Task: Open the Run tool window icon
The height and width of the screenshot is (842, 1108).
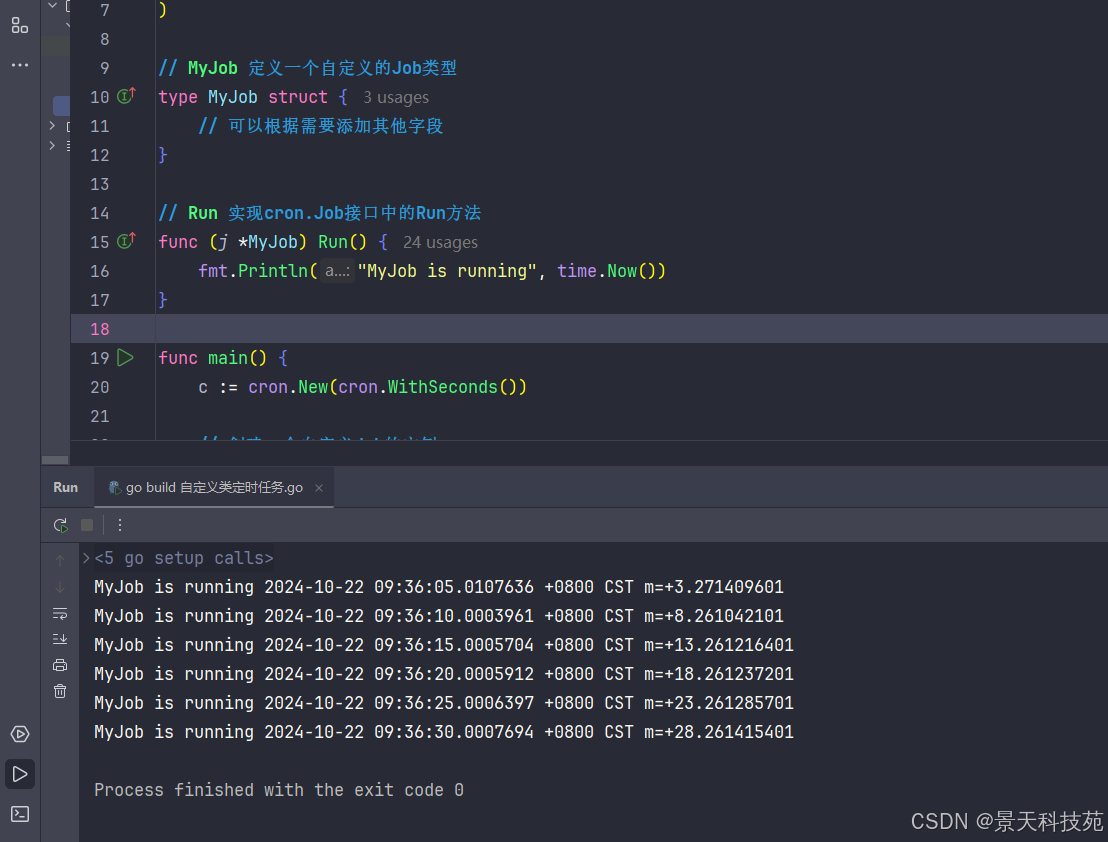Action: [x=20, y=774]
